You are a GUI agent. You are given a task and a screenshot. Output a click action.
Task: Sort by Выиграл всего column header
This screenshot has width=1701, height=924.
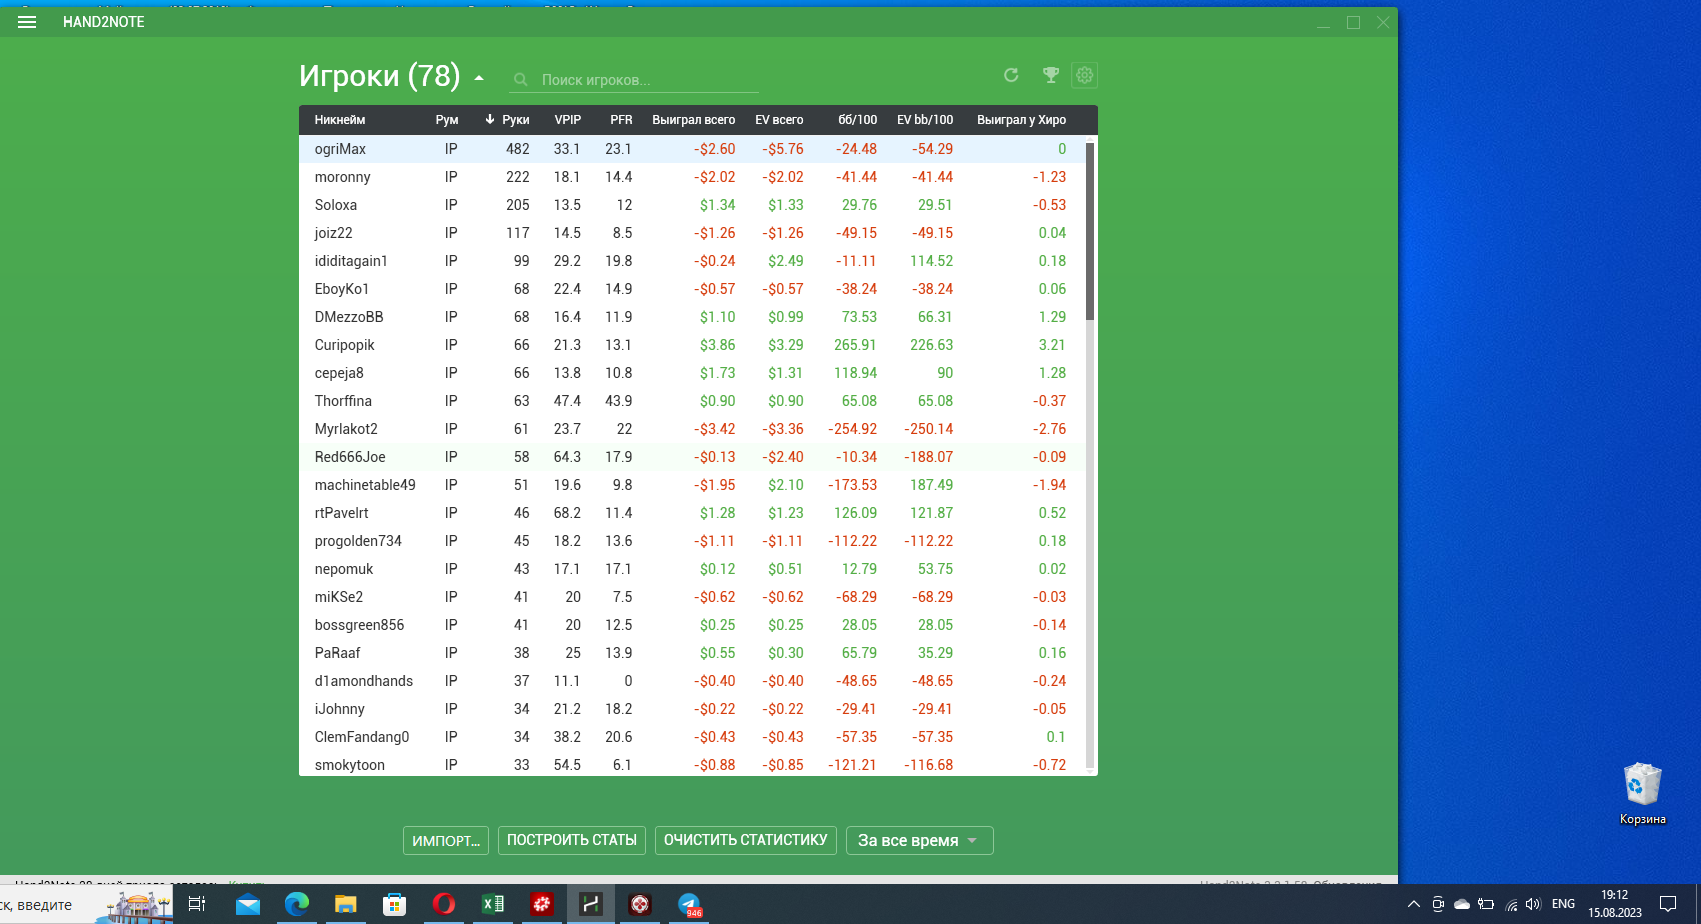coord(694,120)
